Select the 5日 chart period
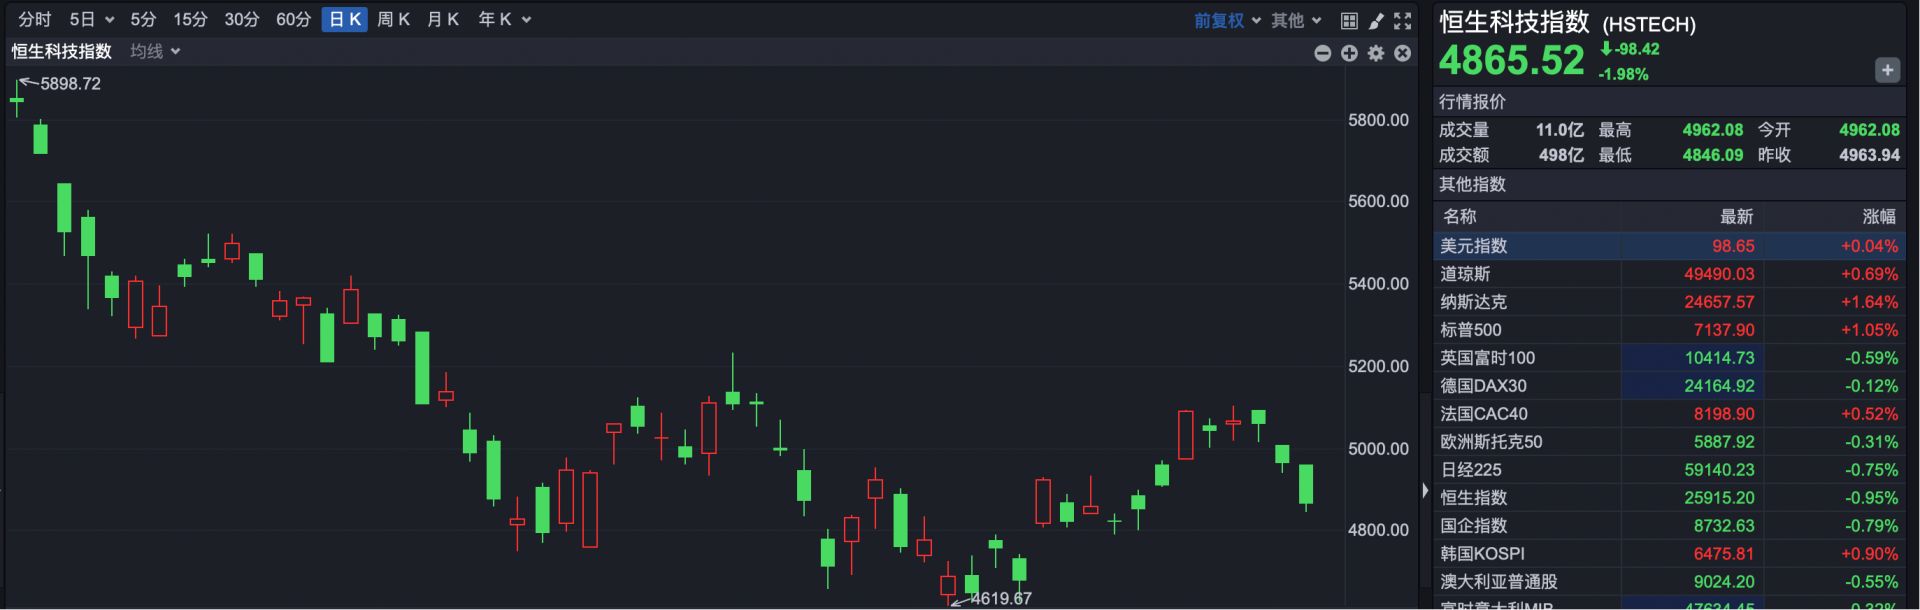1920x610 pixels. point(82,19)
